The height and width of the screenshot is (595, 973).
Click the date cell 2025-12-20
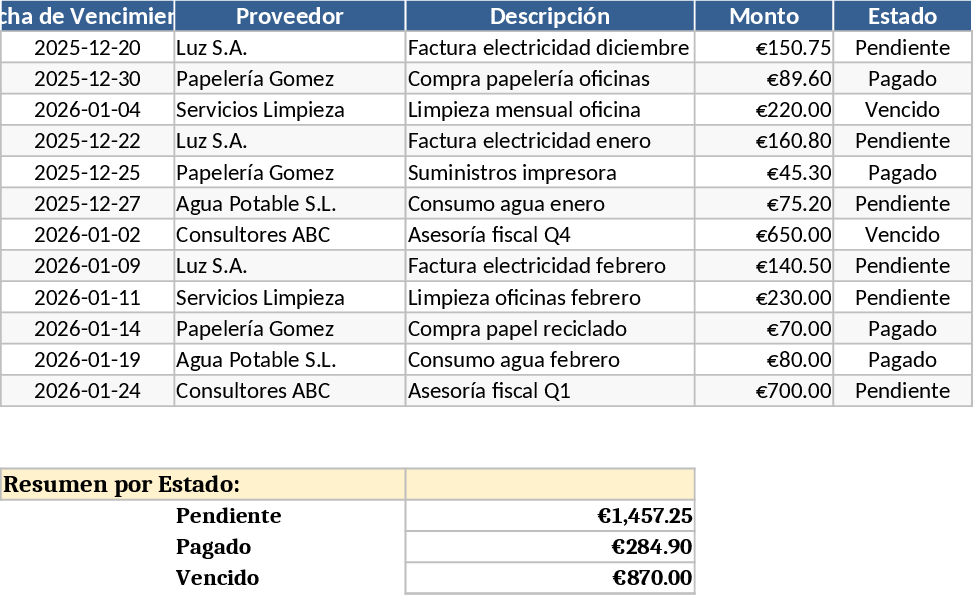tap(87, 48)
